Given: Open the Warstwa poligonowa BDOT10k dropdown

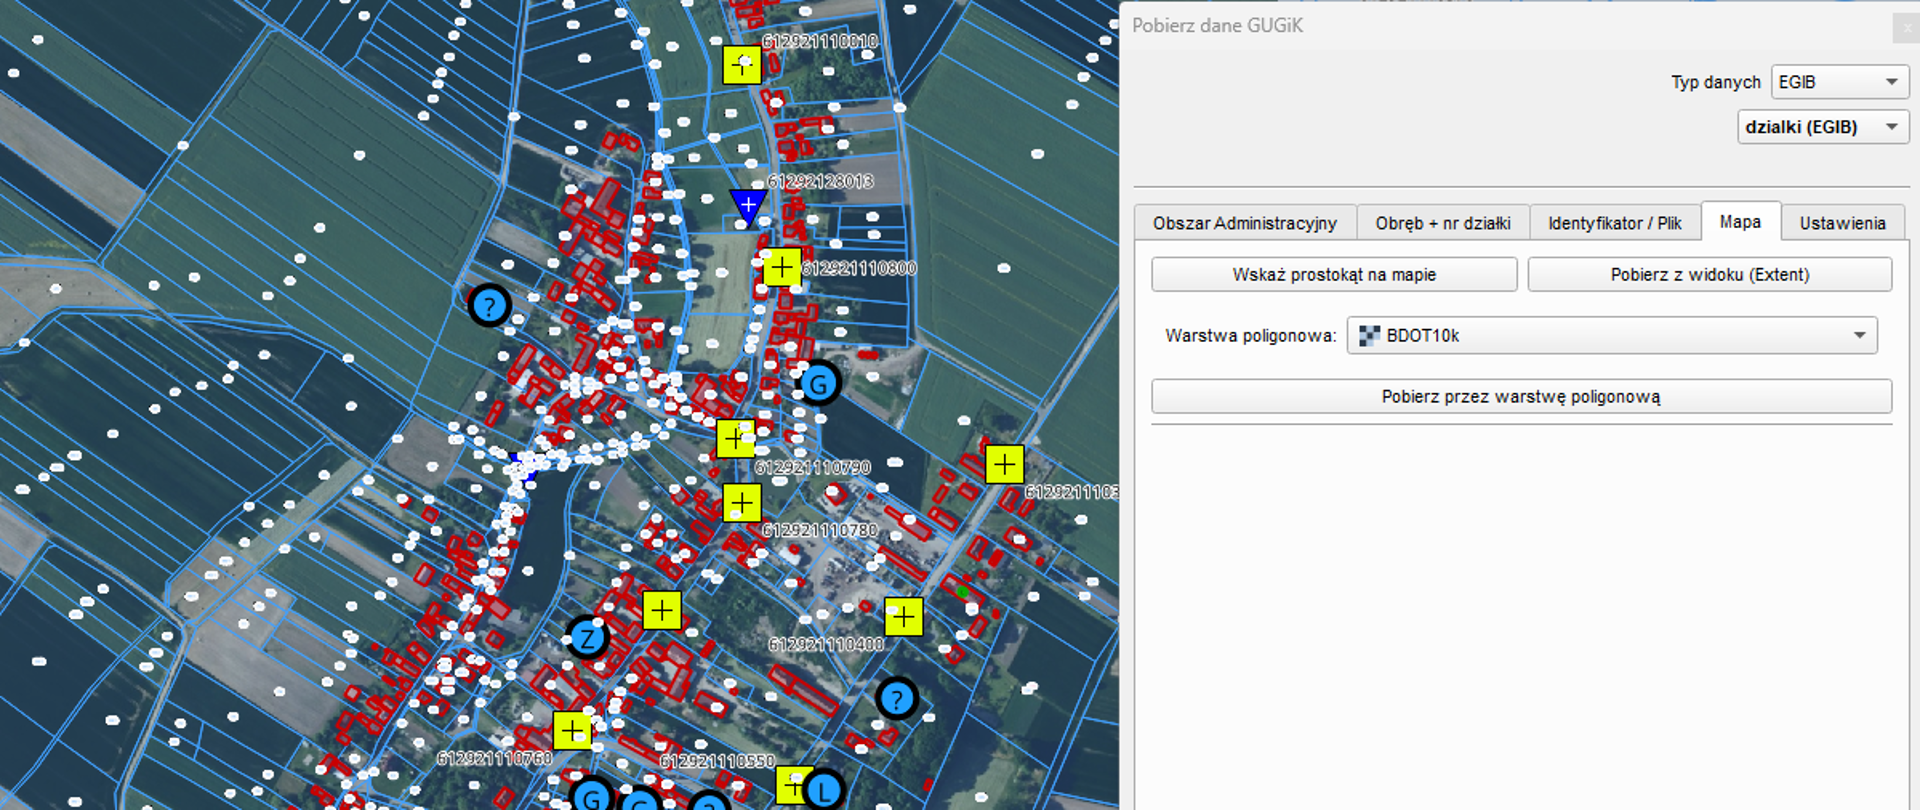Looking at the screenshot, I should 1611,336.
